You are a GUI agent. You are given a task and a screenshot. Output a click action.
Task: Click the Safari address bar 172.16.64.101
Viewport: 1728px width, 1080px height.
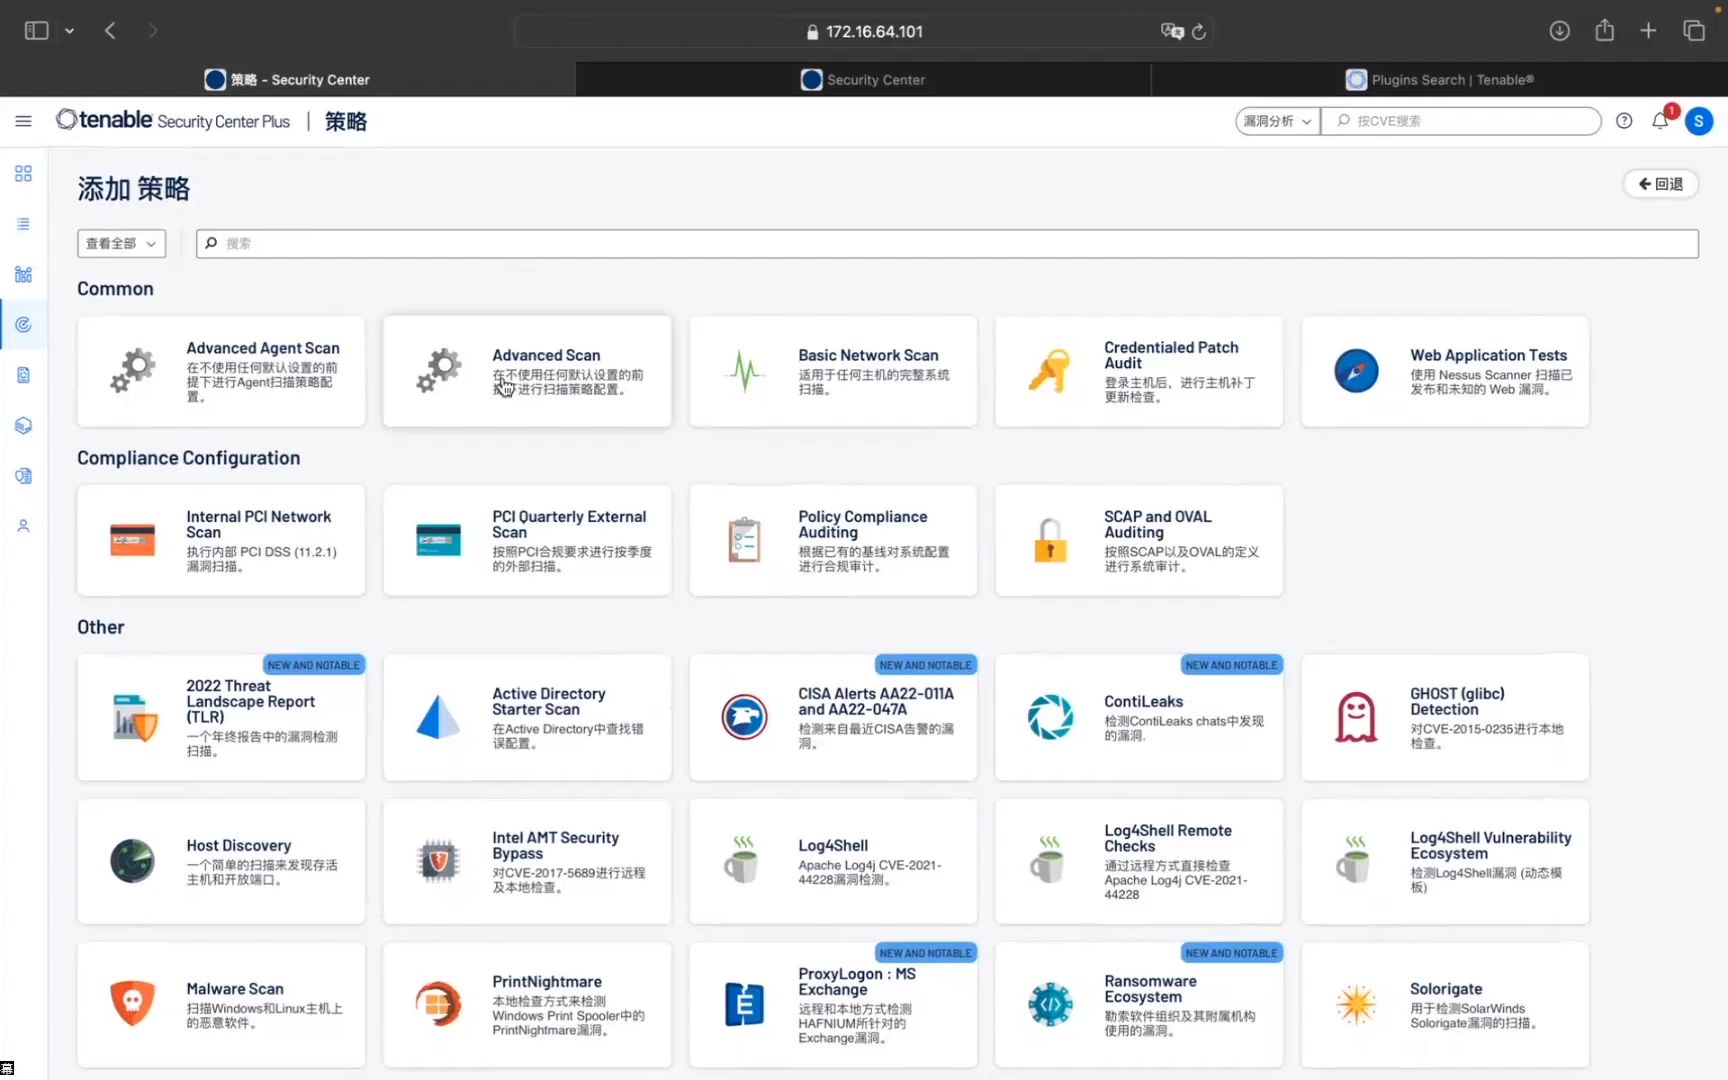click(864, 31)
